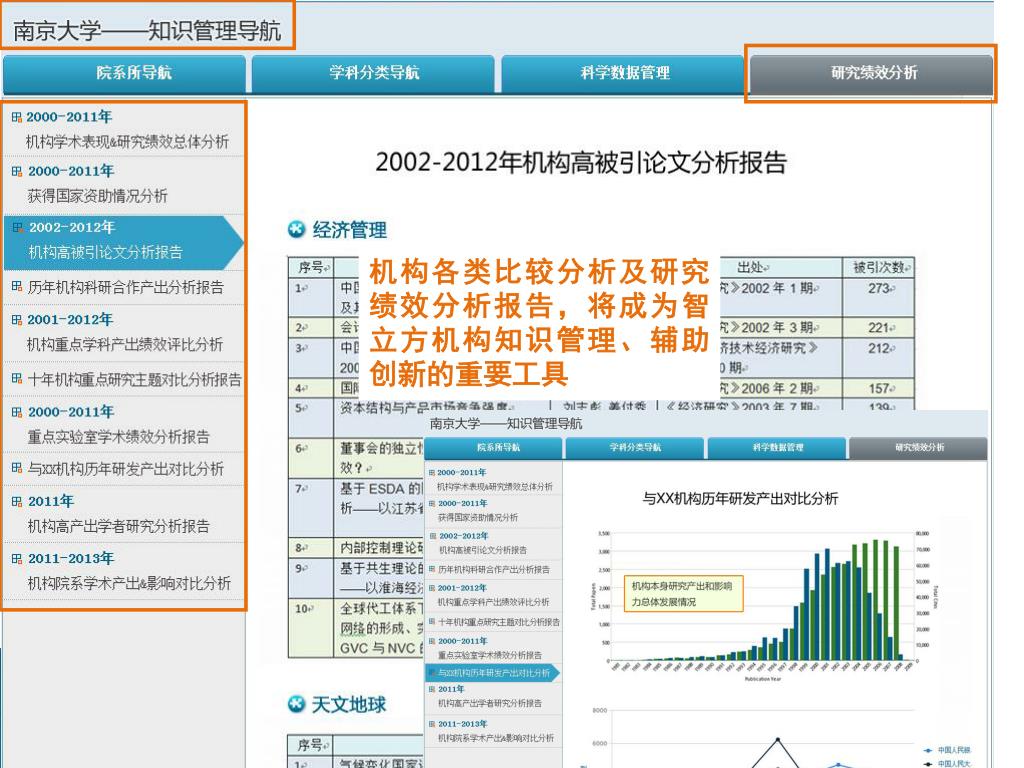The image size is (1024, 768).
Task: Expand icon beside 历年机构科研合作产出分析报告
Action: (x=17, y=286)
